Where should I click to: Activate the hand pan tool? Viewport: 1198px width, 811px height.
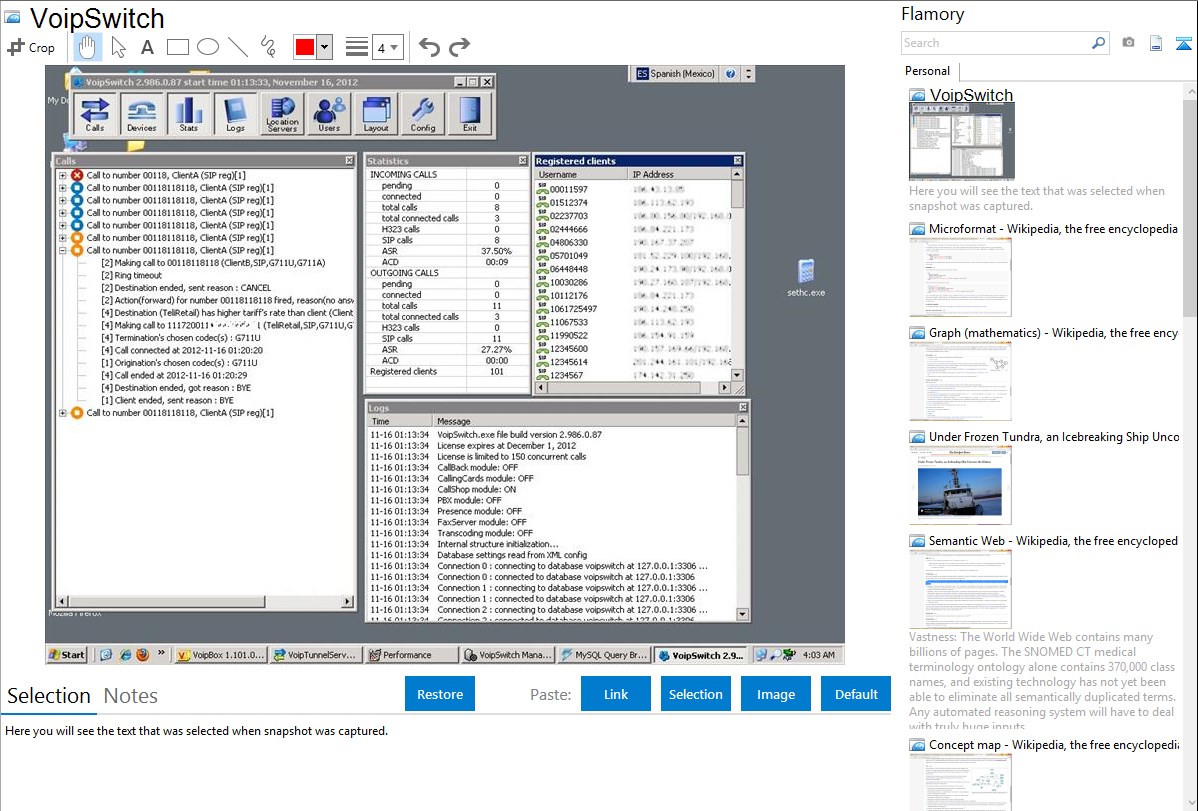pos(88,47)
